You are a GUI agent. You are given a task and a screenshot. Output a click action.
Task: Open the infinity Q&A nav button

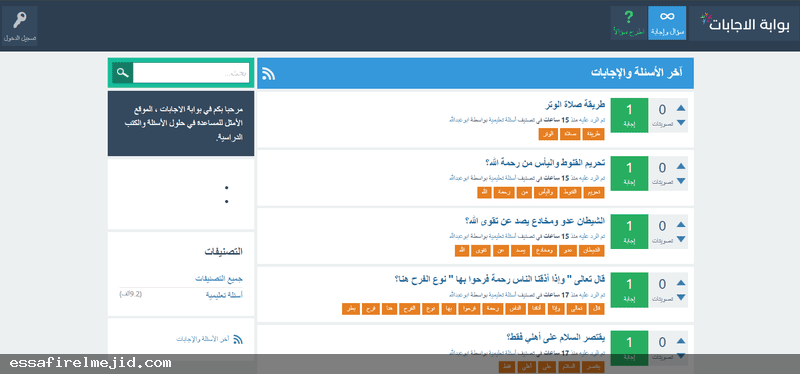667,23
